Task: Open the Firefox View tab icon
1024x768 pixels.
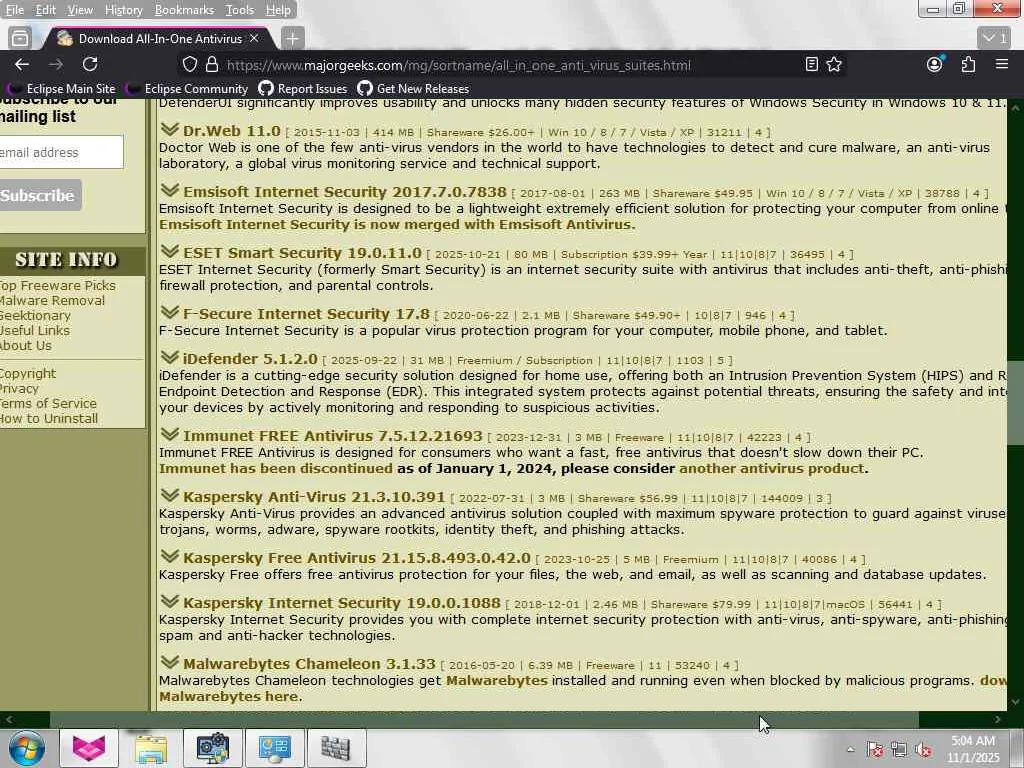Action: pos(20,39)
